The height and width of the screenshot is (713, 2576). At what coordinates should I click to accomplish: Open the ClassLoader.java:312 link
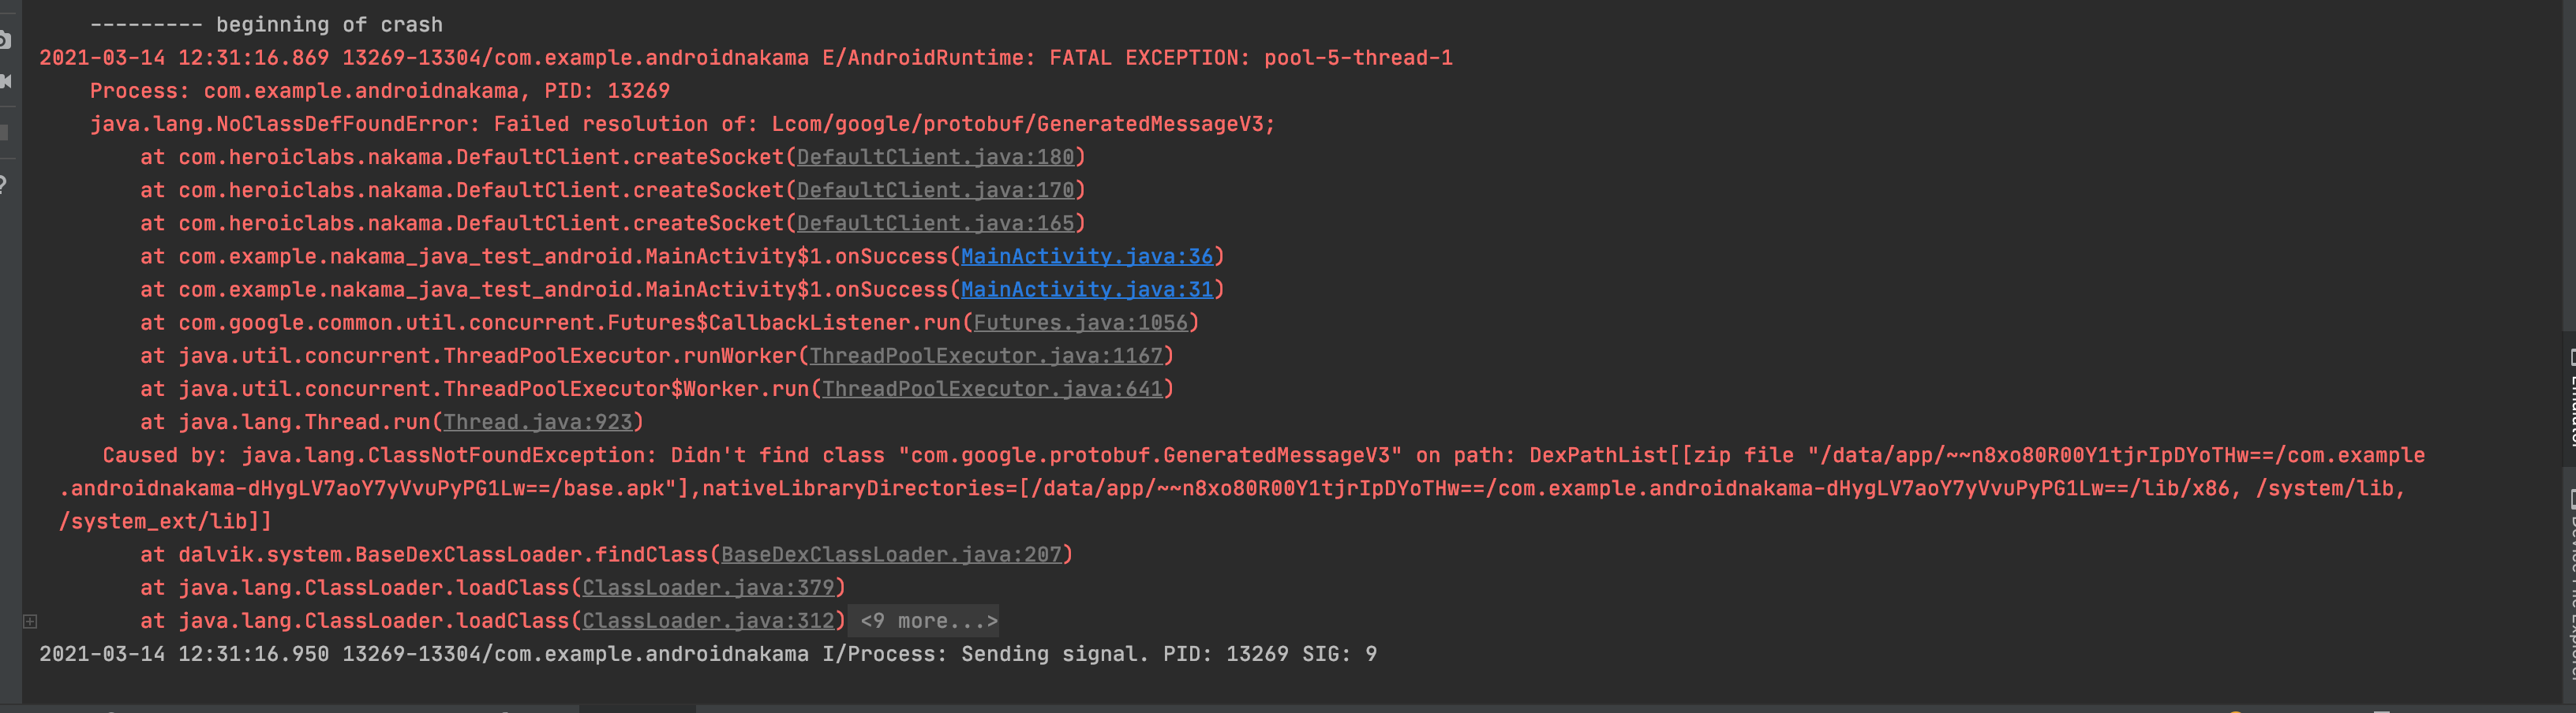708,621
